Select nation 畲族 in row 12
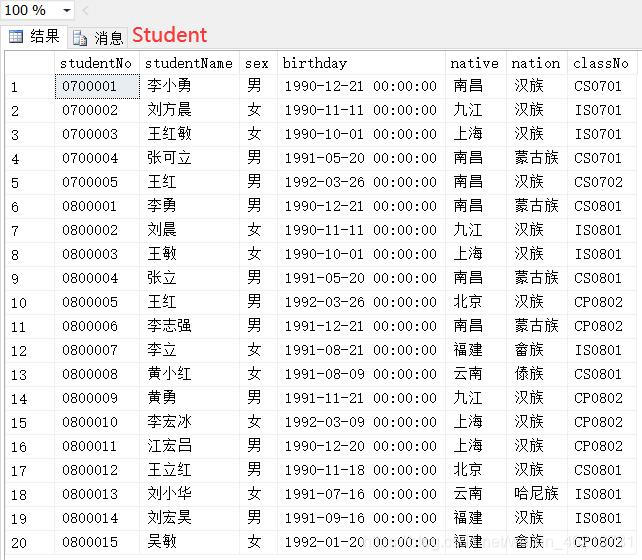This screenshot has width=642, height=560. [x=529, y=350]
